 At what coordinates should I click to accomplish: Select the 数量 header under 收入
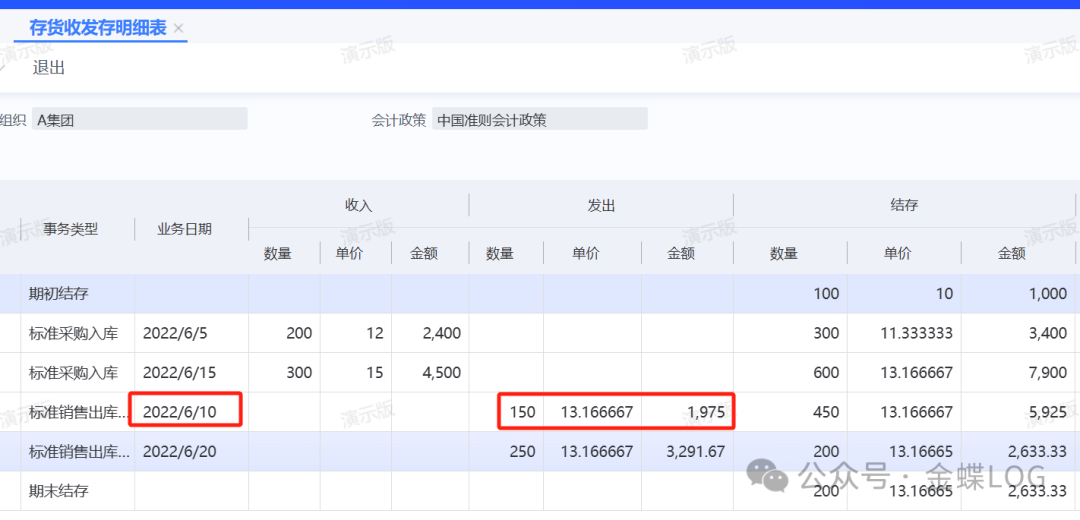[278, 254]
